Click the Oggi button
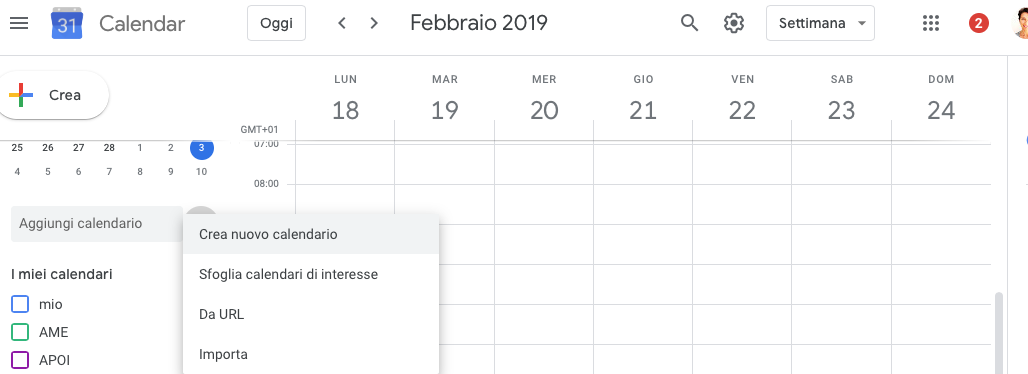This screenshot has width=1028, height=374. pyautogui.click(x=276, y=24)
